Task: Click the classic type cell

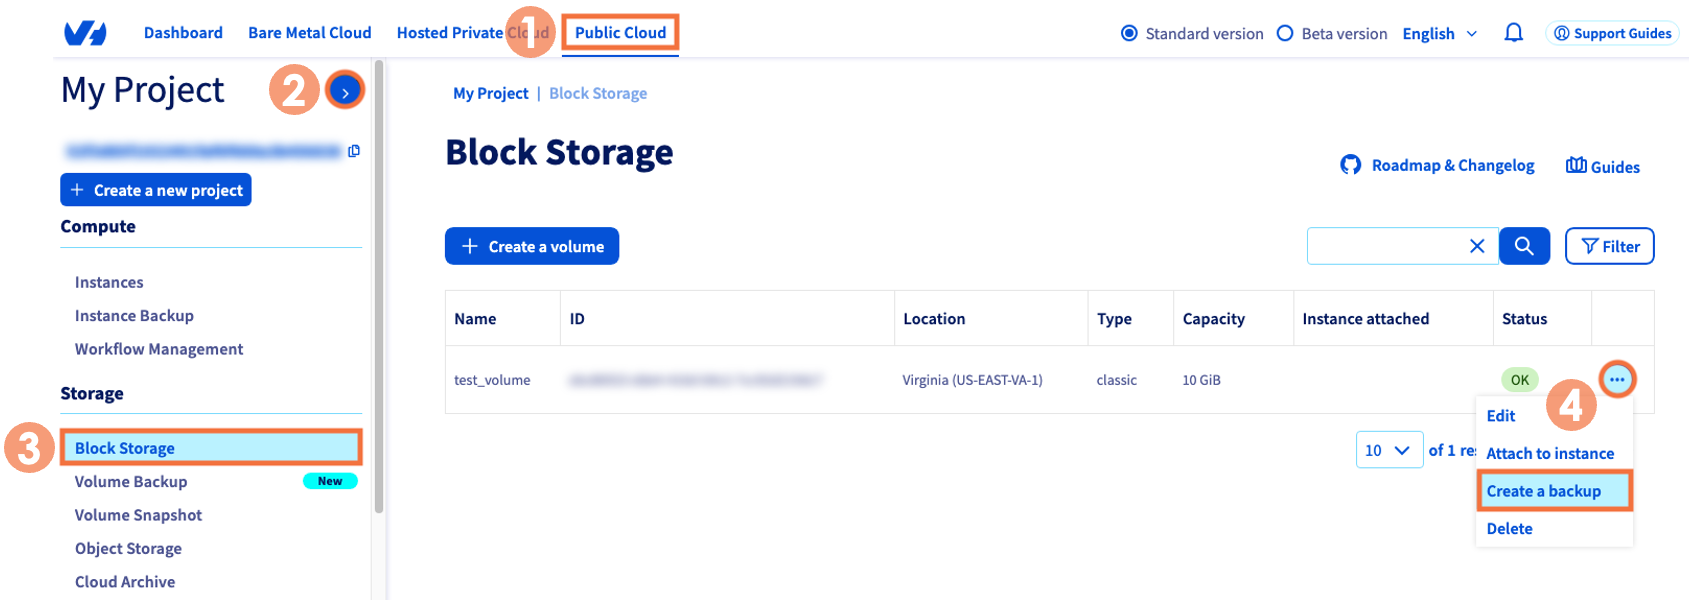Action: click(x=1116, y=380)
